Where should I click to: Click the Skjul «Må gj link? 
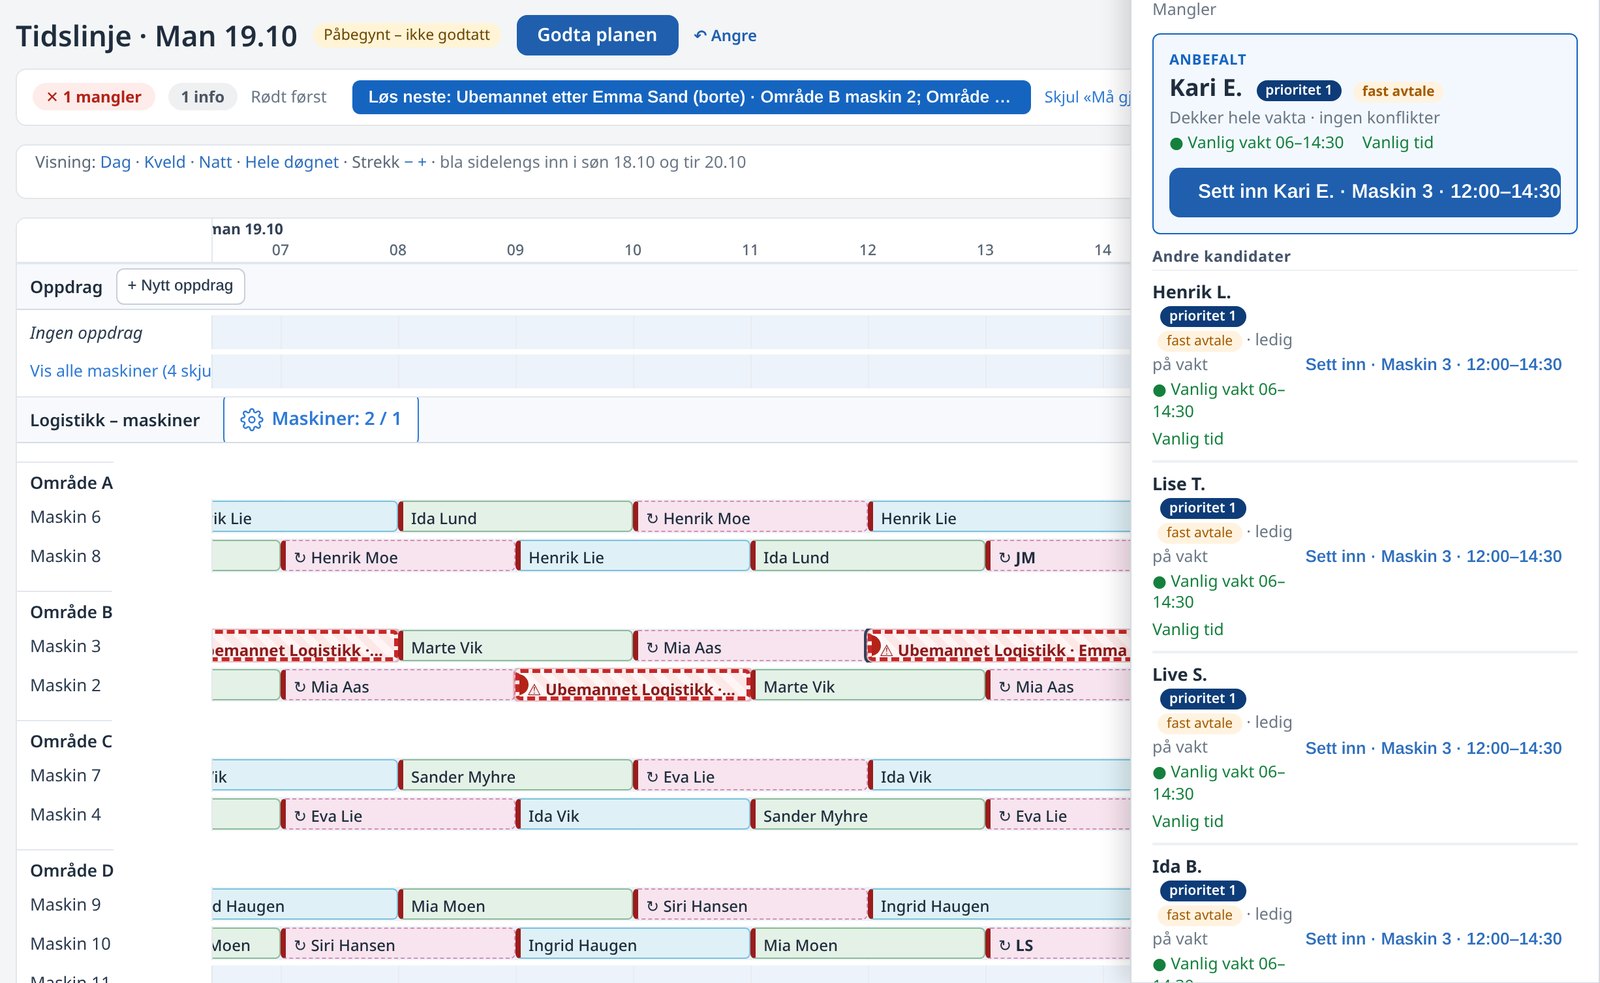click(1087, 97)
